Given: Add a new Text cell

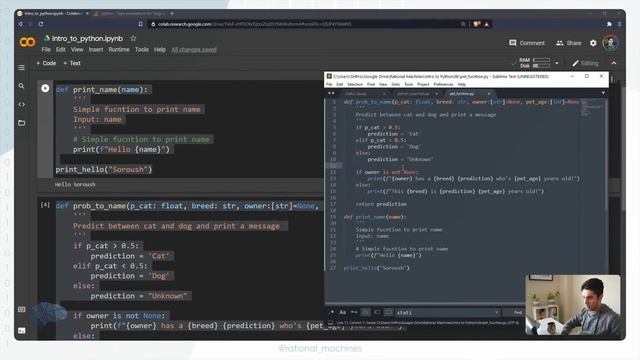Looking at the screenshot, I should [72, 63].
